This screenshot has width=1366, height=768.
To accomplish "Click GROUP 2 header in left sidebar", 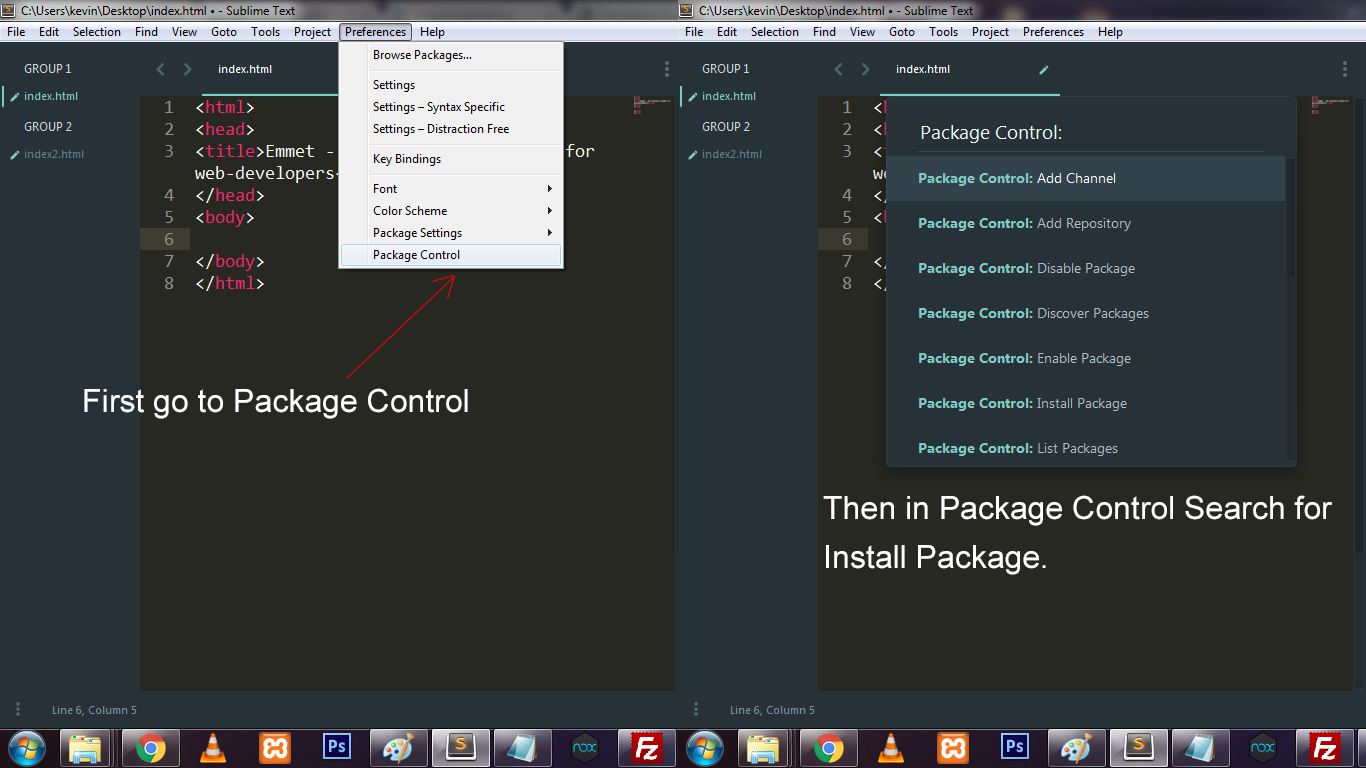I will tap(48, 127).
